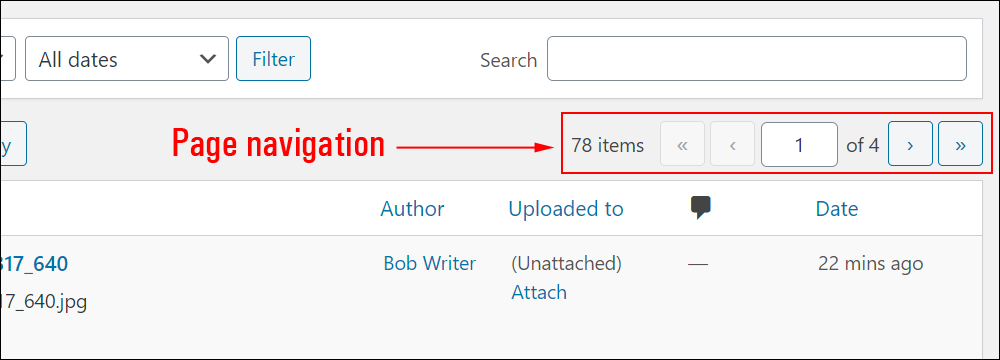Click the Attach link
The width and height of the screenshot is (1000, 360).
click(x=539, y=292)
